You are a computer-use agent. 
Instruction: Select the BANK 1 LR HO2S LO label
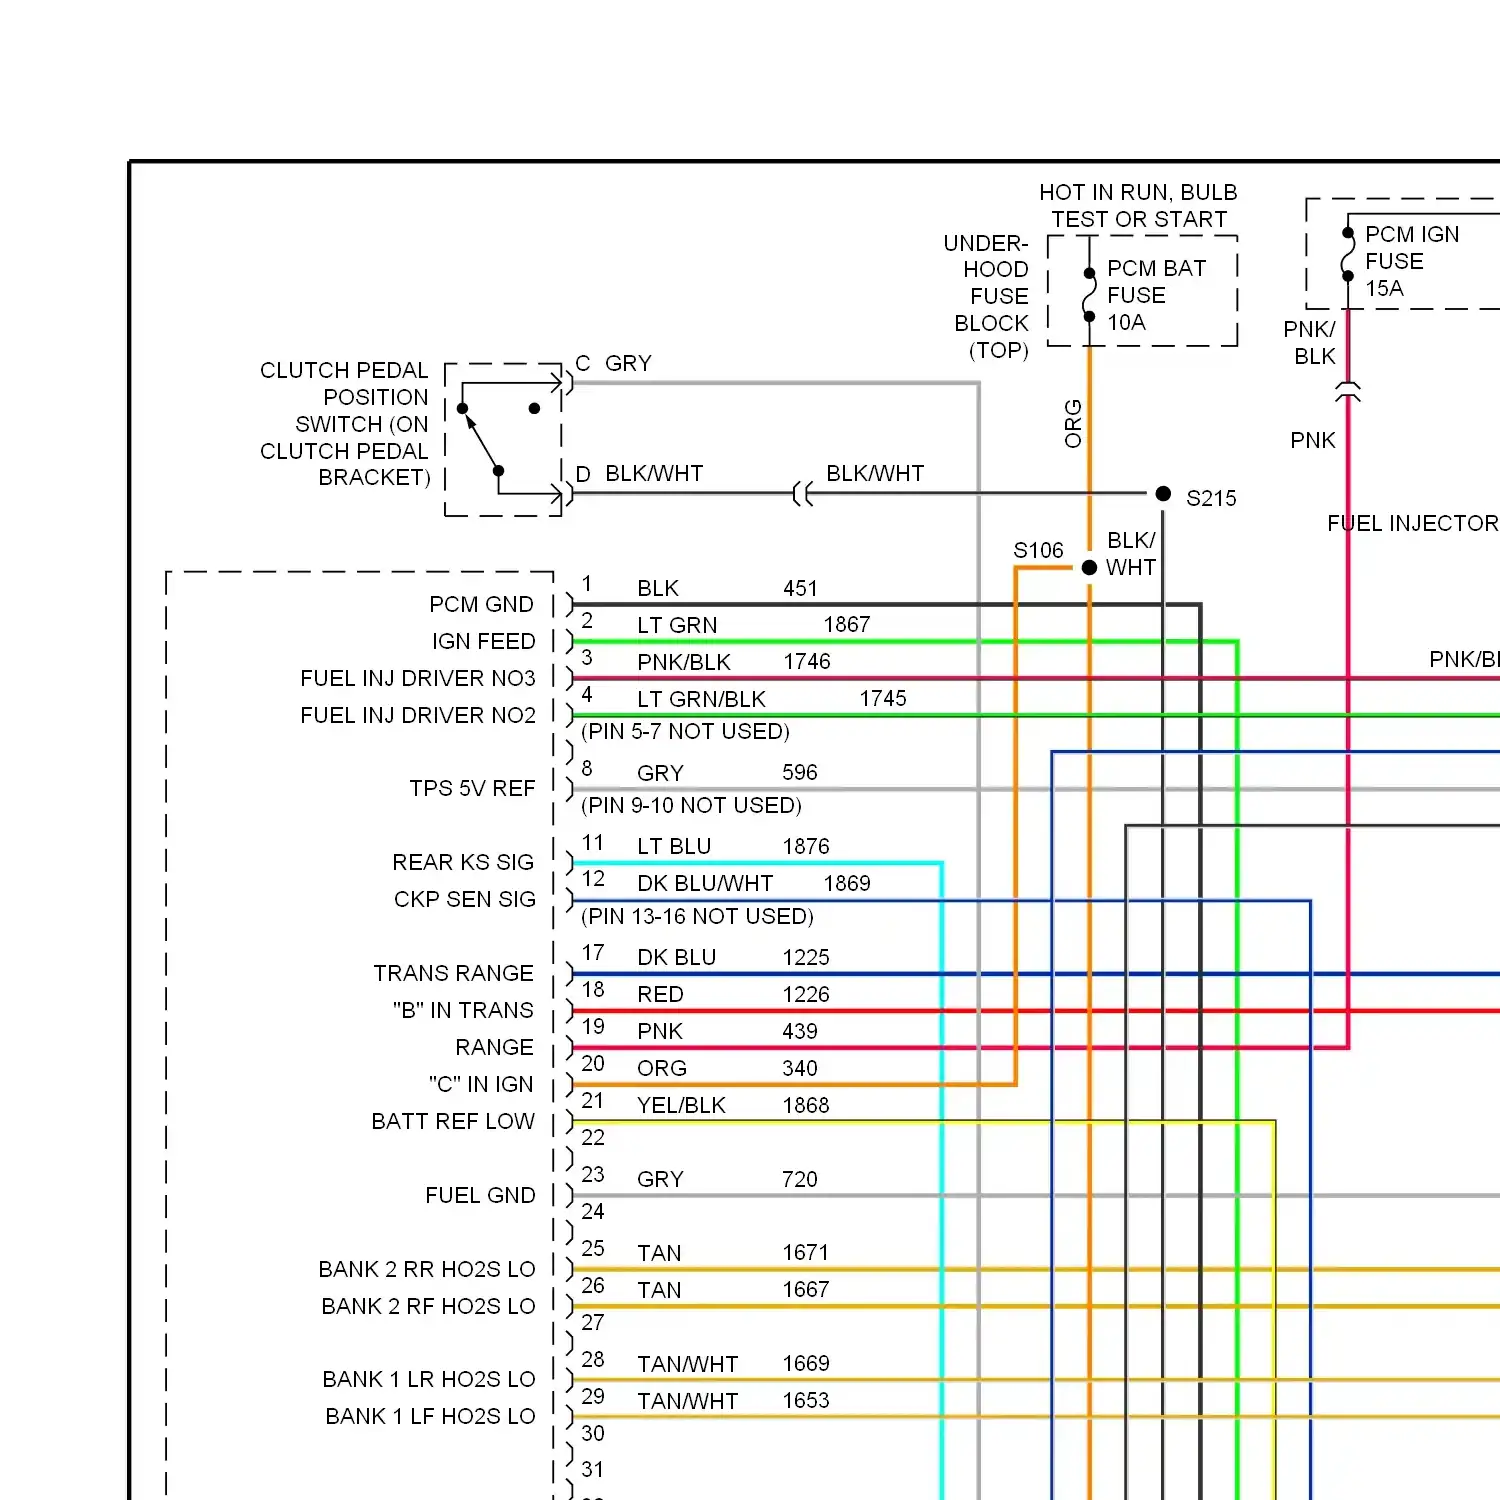click(429, 1379)
